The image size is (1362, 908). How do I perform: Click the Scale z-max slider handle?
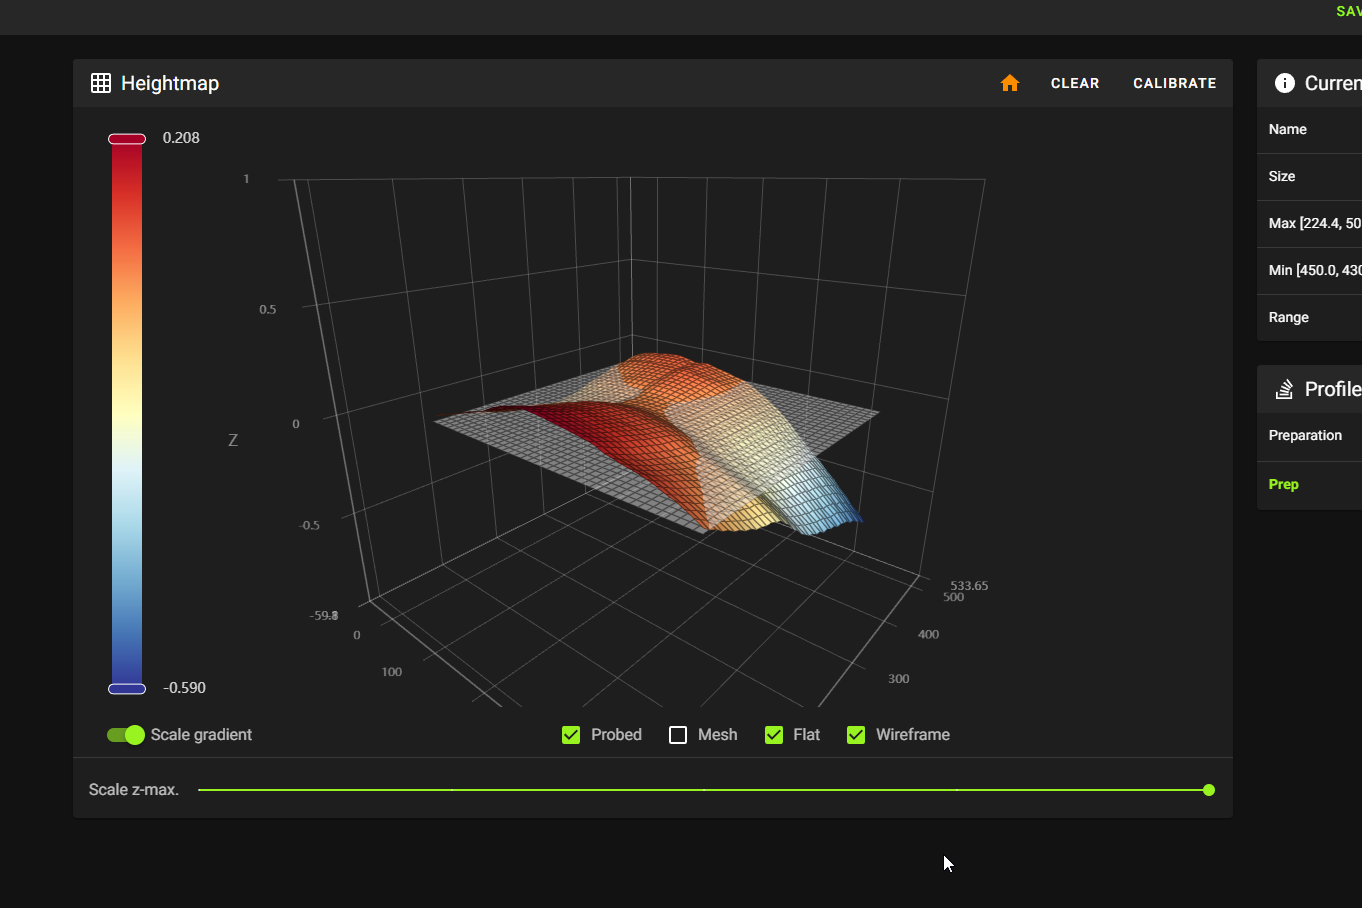(x=1209, y=790)
